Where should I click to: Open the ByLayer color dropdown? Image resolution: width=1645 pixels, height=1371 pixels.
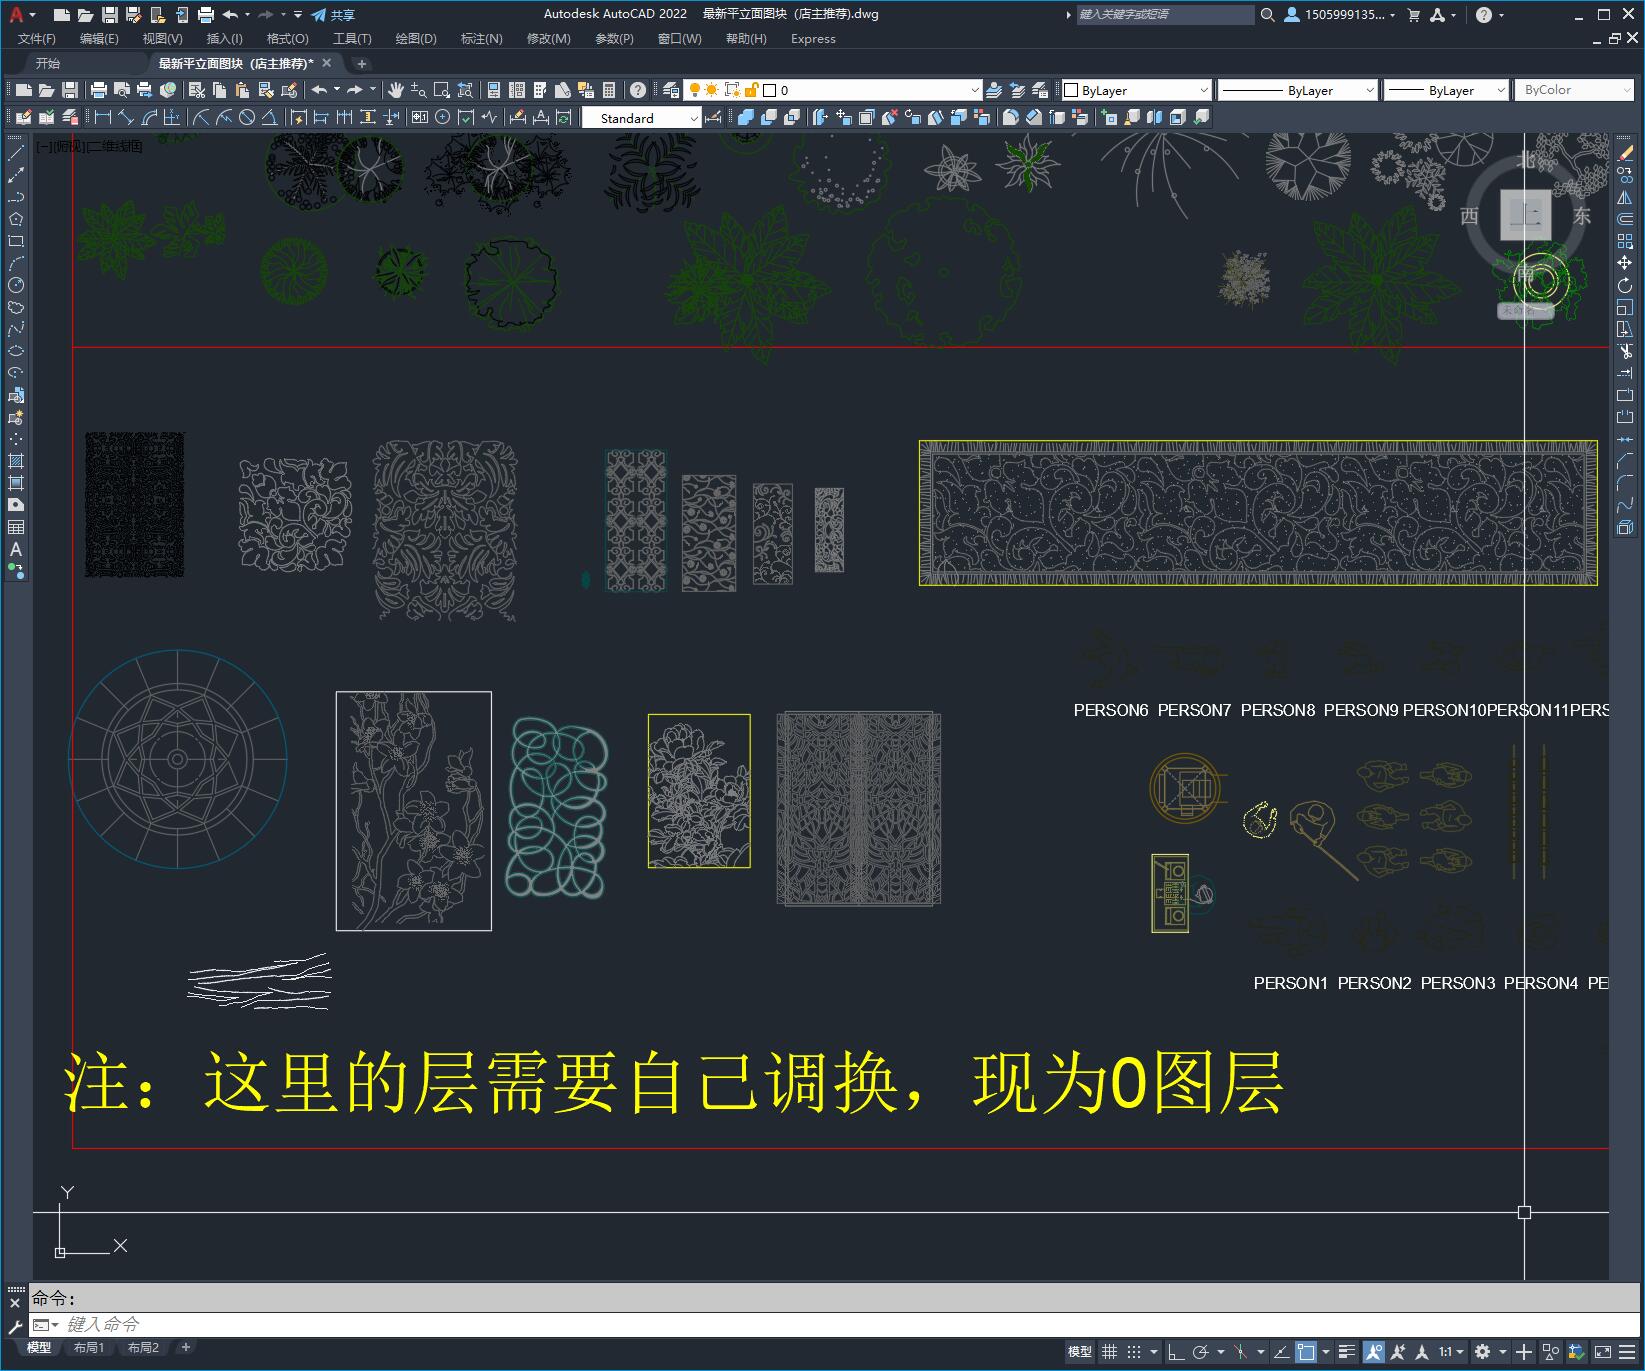(x=1136, y=90)
